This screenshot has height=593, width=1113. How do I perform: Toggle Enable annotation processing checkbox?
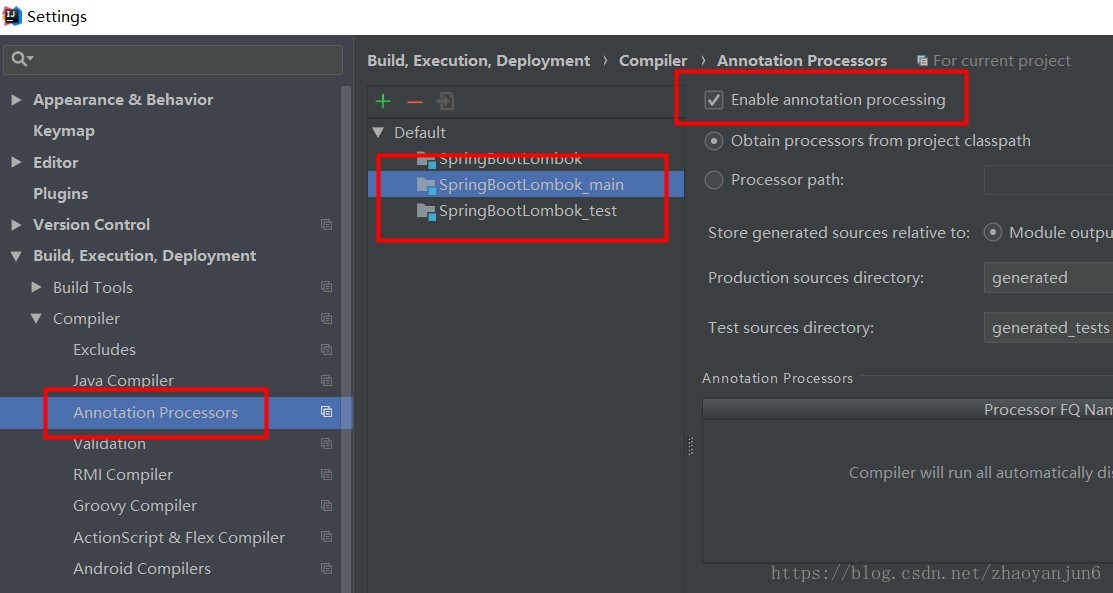(714, 100)
